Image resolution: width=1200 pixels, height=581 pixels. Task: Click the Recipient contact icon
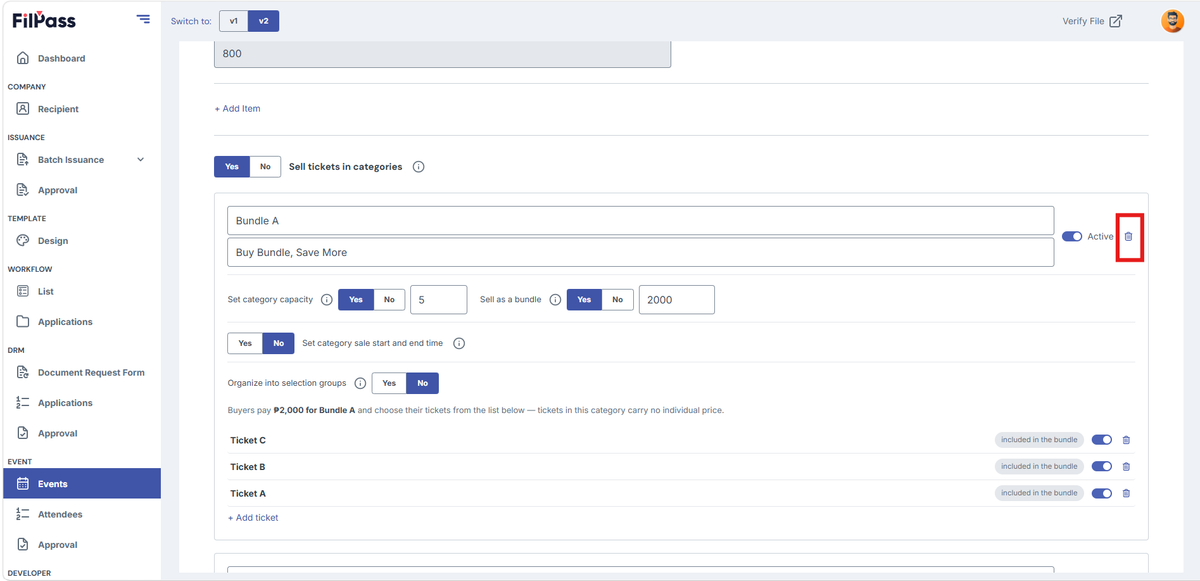[x=23, y=109]
